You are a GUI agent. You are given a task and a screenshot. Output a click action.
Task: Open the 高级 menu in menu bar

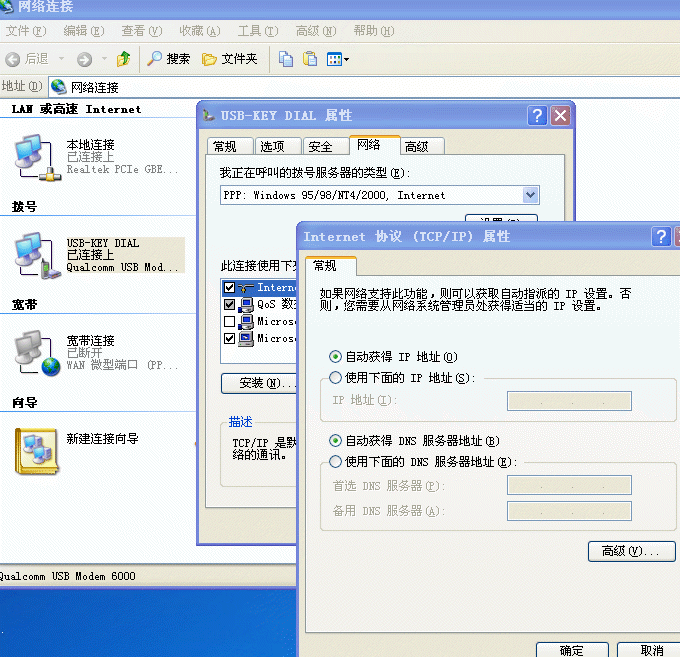coord(316,31)
